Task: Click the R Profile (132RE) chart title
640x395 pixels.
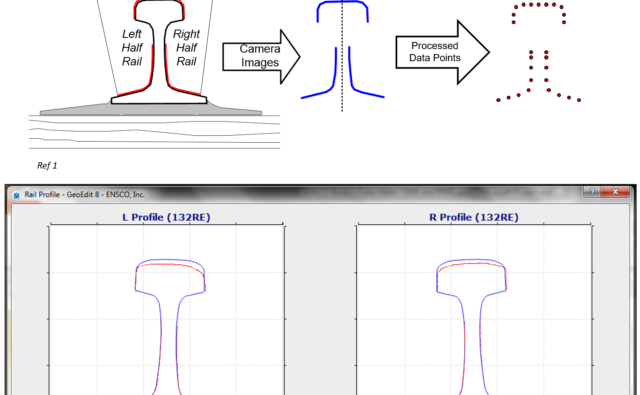Action: pyautogui.click(x=474, y=217)
